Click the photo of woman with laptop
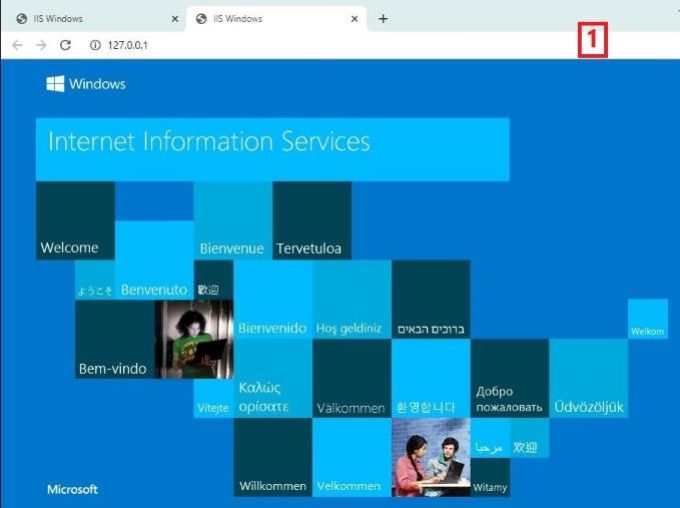This screenshot has width=680, height=508. pyautogui.click(x=194, y=339)
